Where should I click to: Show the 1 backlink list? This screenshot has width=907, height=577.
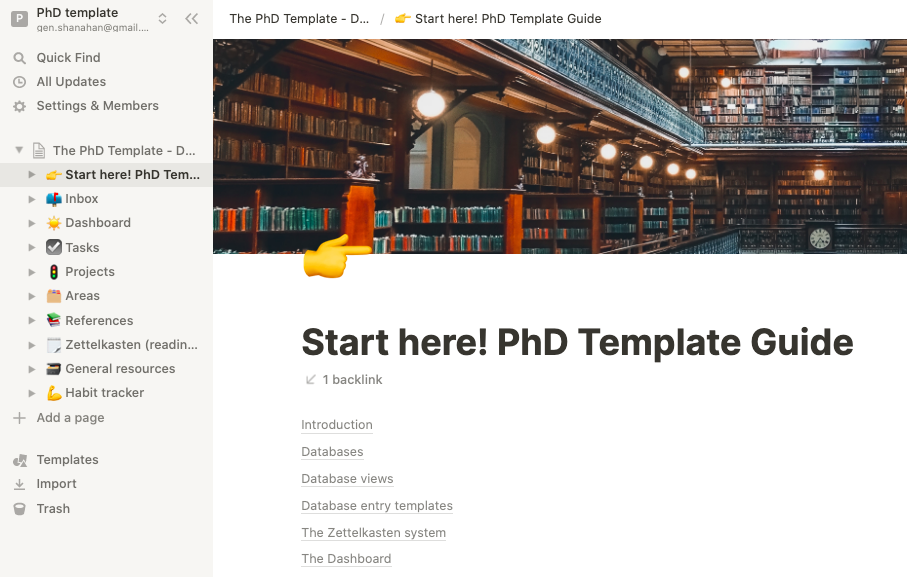point(343,380)
